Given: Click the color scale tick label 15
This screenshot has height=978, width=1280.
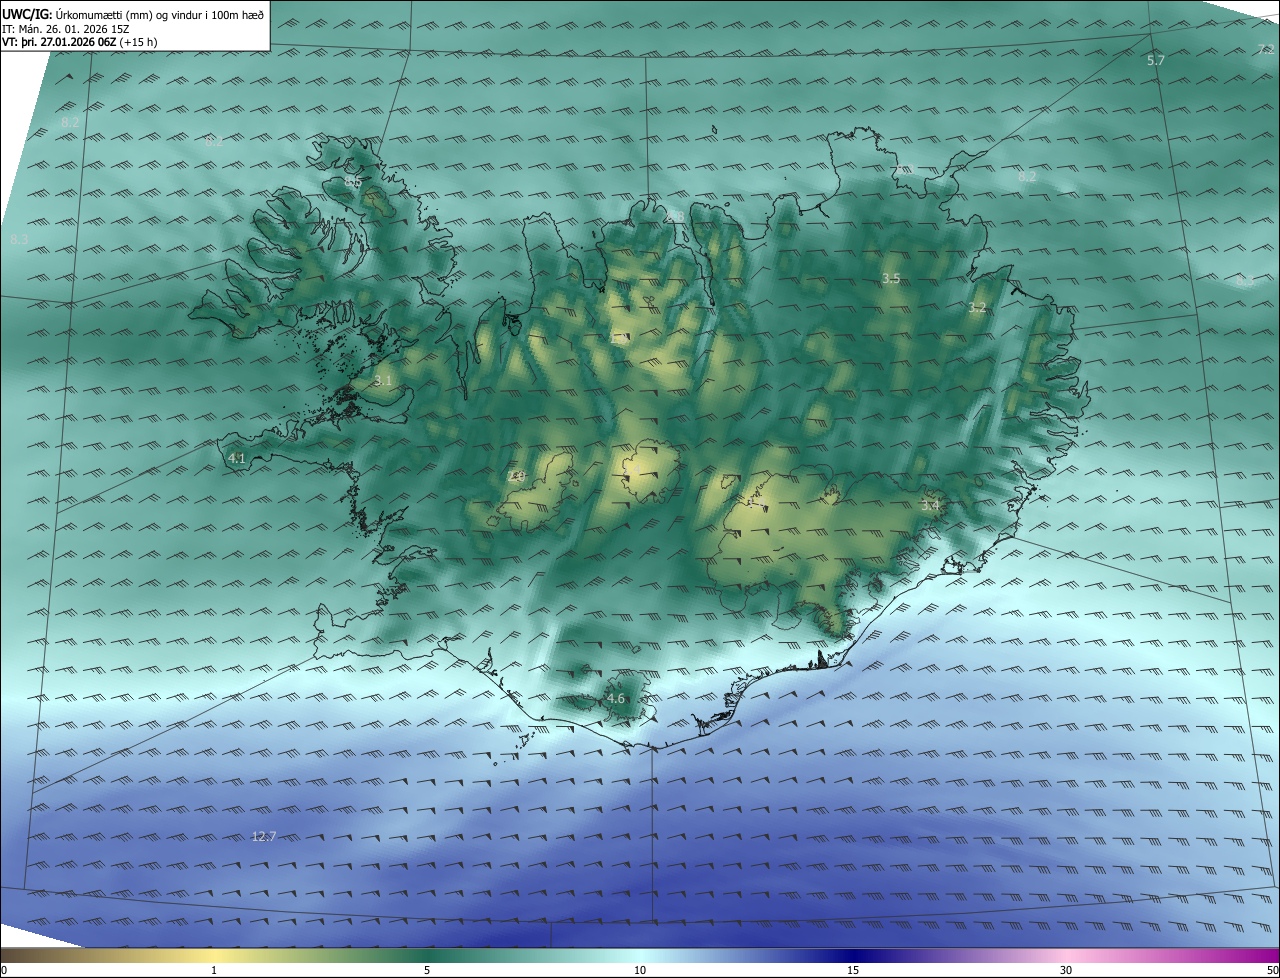Looking at the screenshot, I should [x=853, y=970].
